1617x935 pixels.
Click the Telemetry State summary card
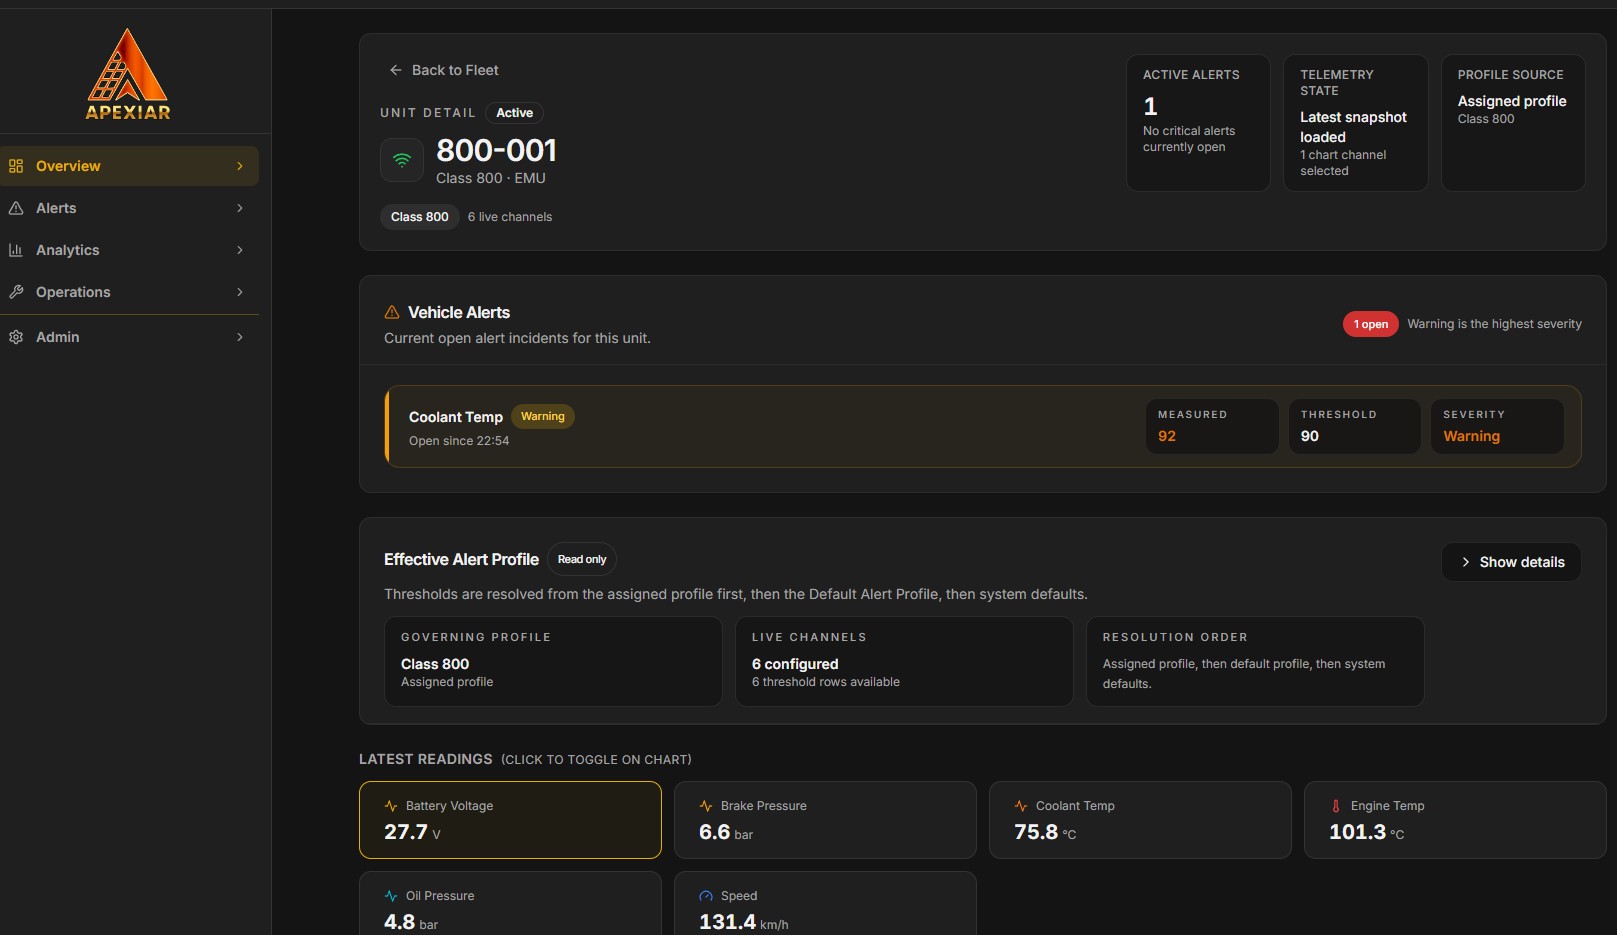click(x=1355, y=122)
